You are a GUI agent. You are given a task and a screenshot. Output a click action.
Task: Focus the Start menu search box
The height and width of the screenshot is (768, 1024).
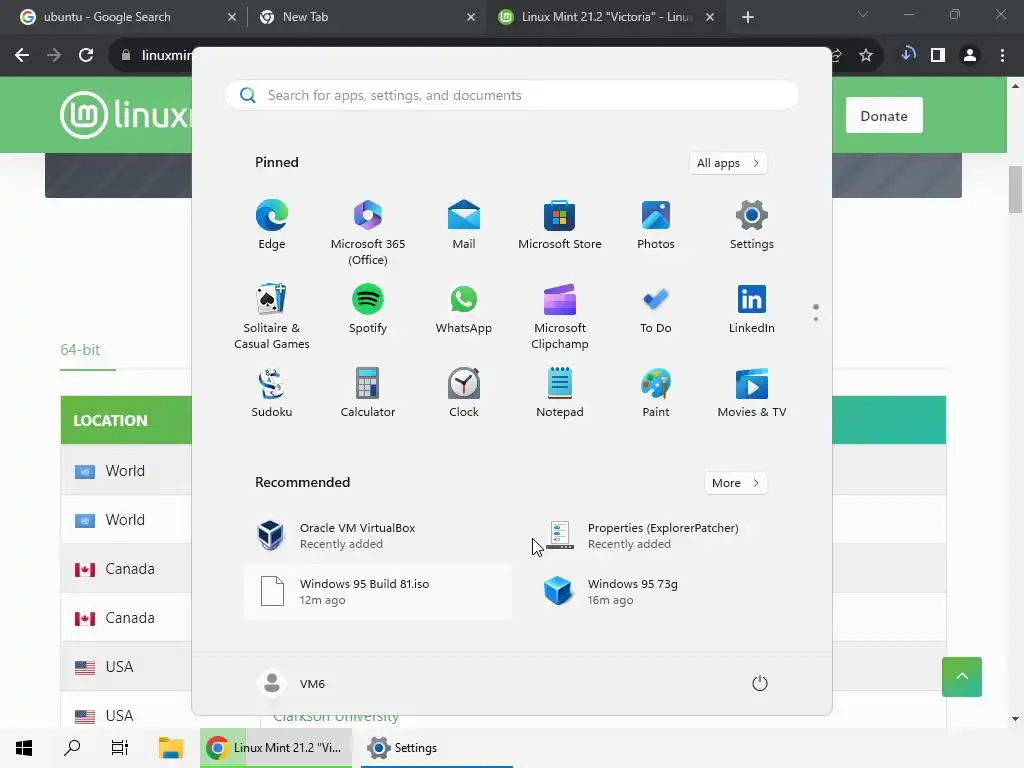point(512,95)
